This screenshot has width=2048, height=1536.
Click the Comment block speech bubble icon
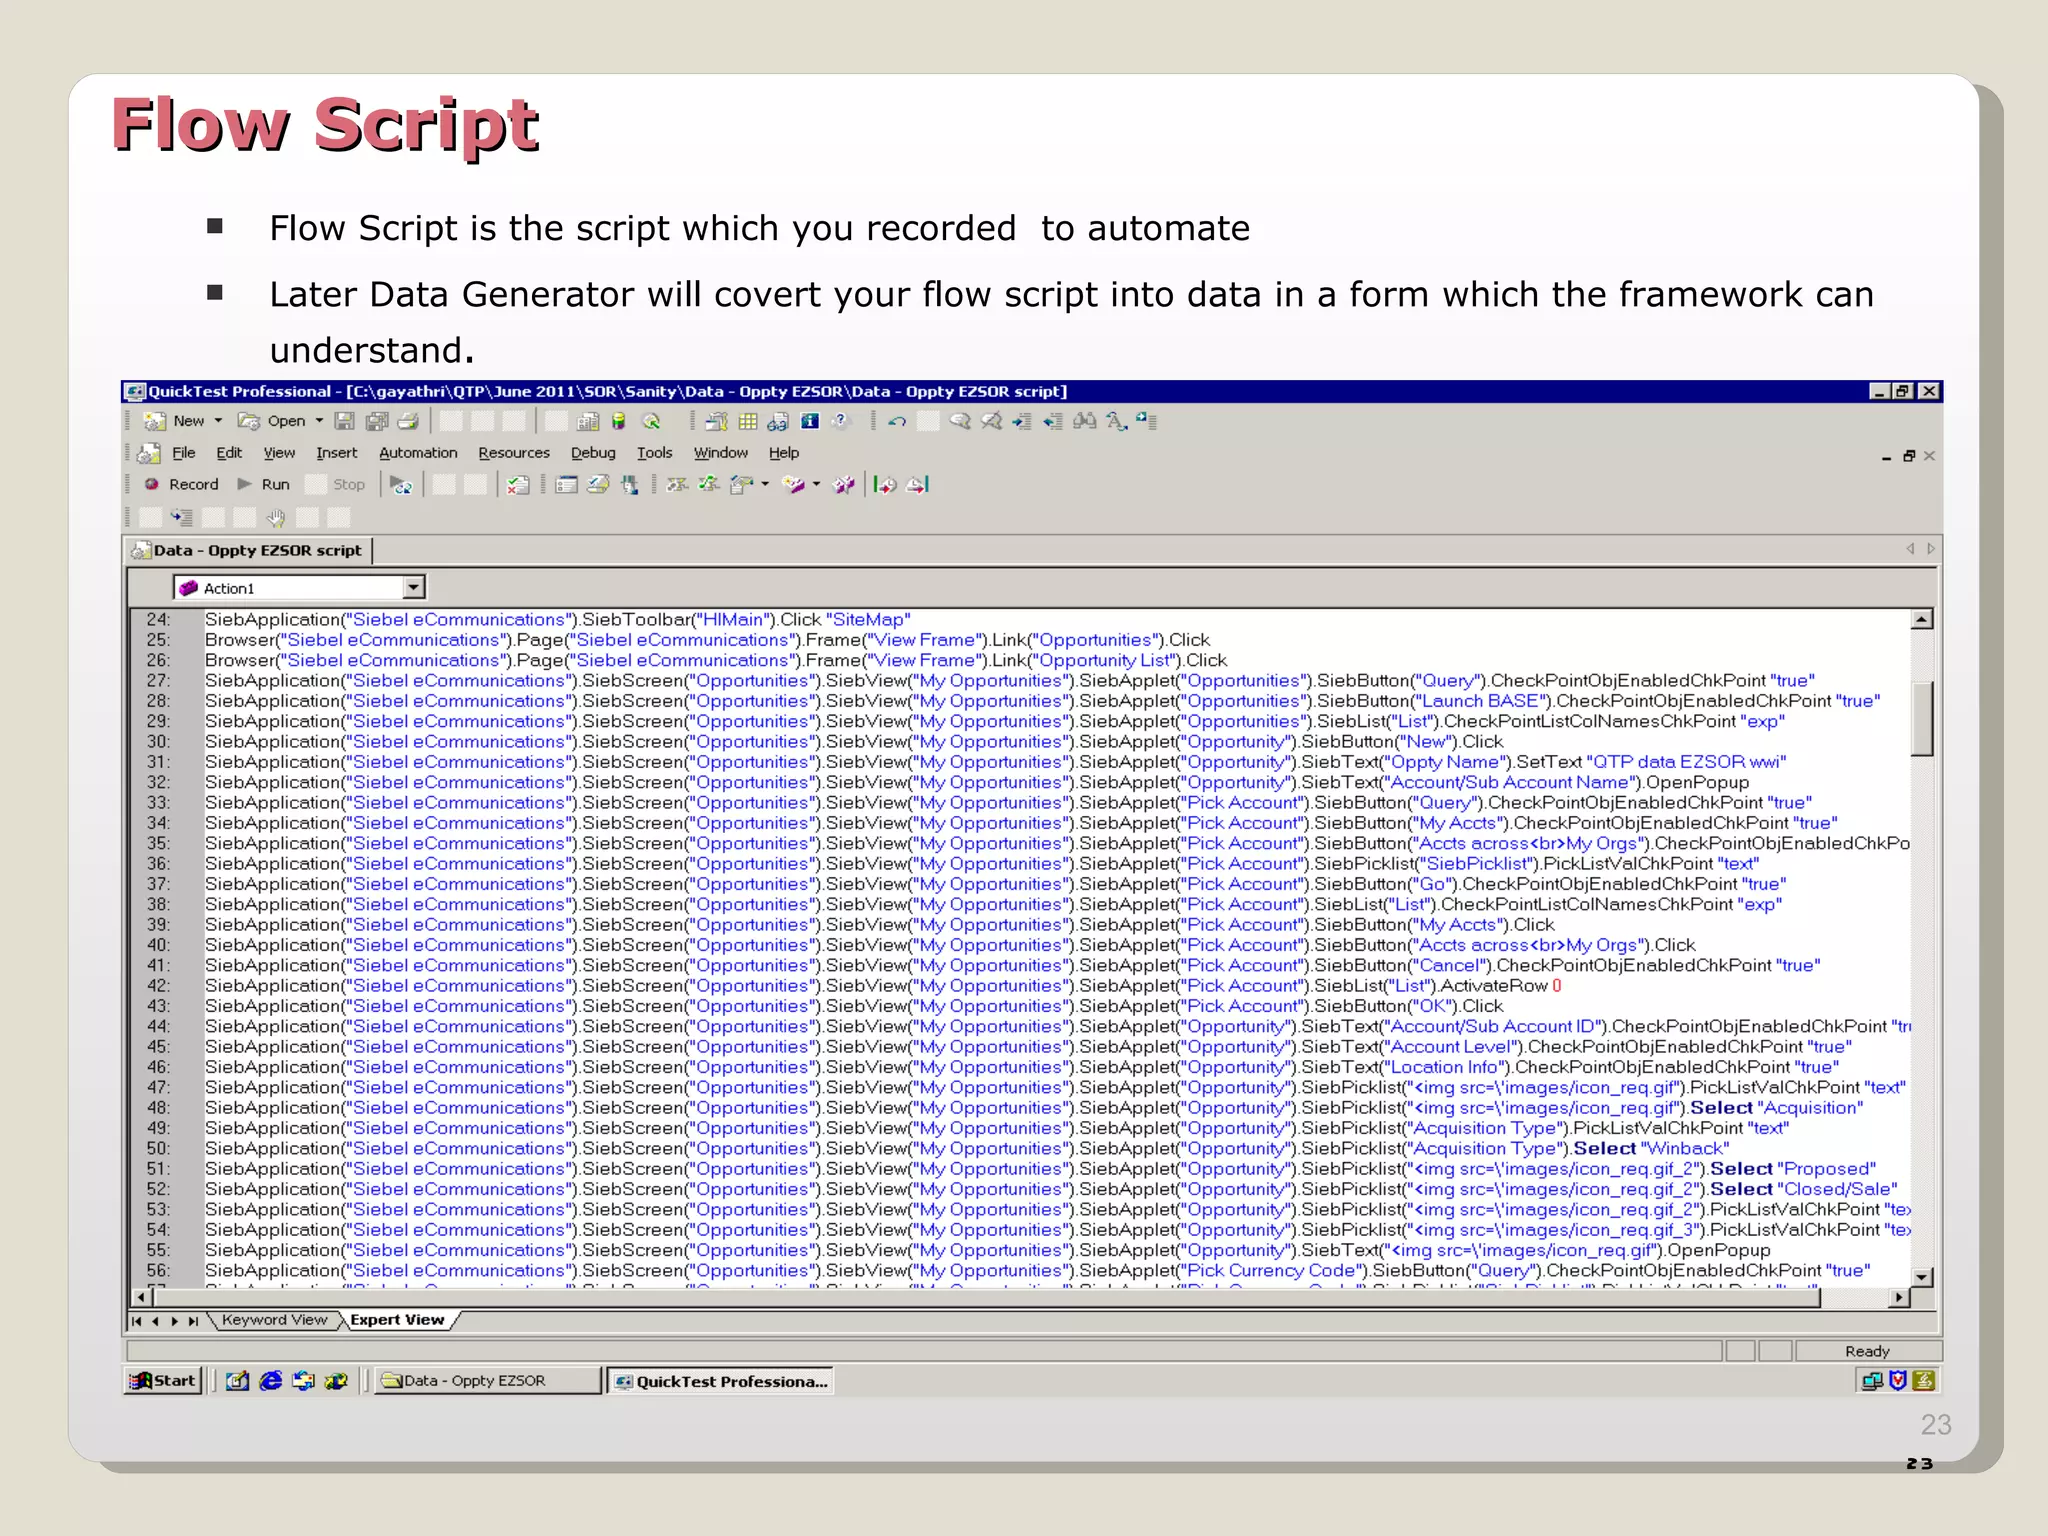click(x=960, y=421)
